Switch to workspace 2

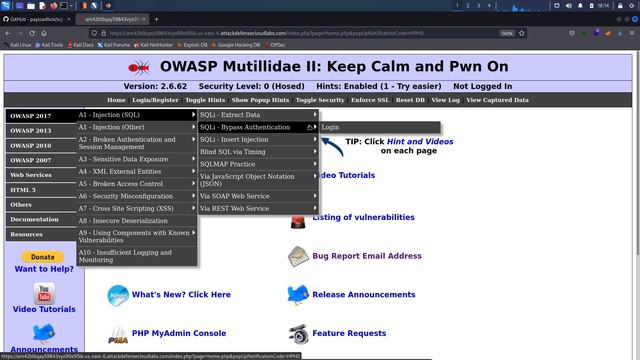(468, 6)
